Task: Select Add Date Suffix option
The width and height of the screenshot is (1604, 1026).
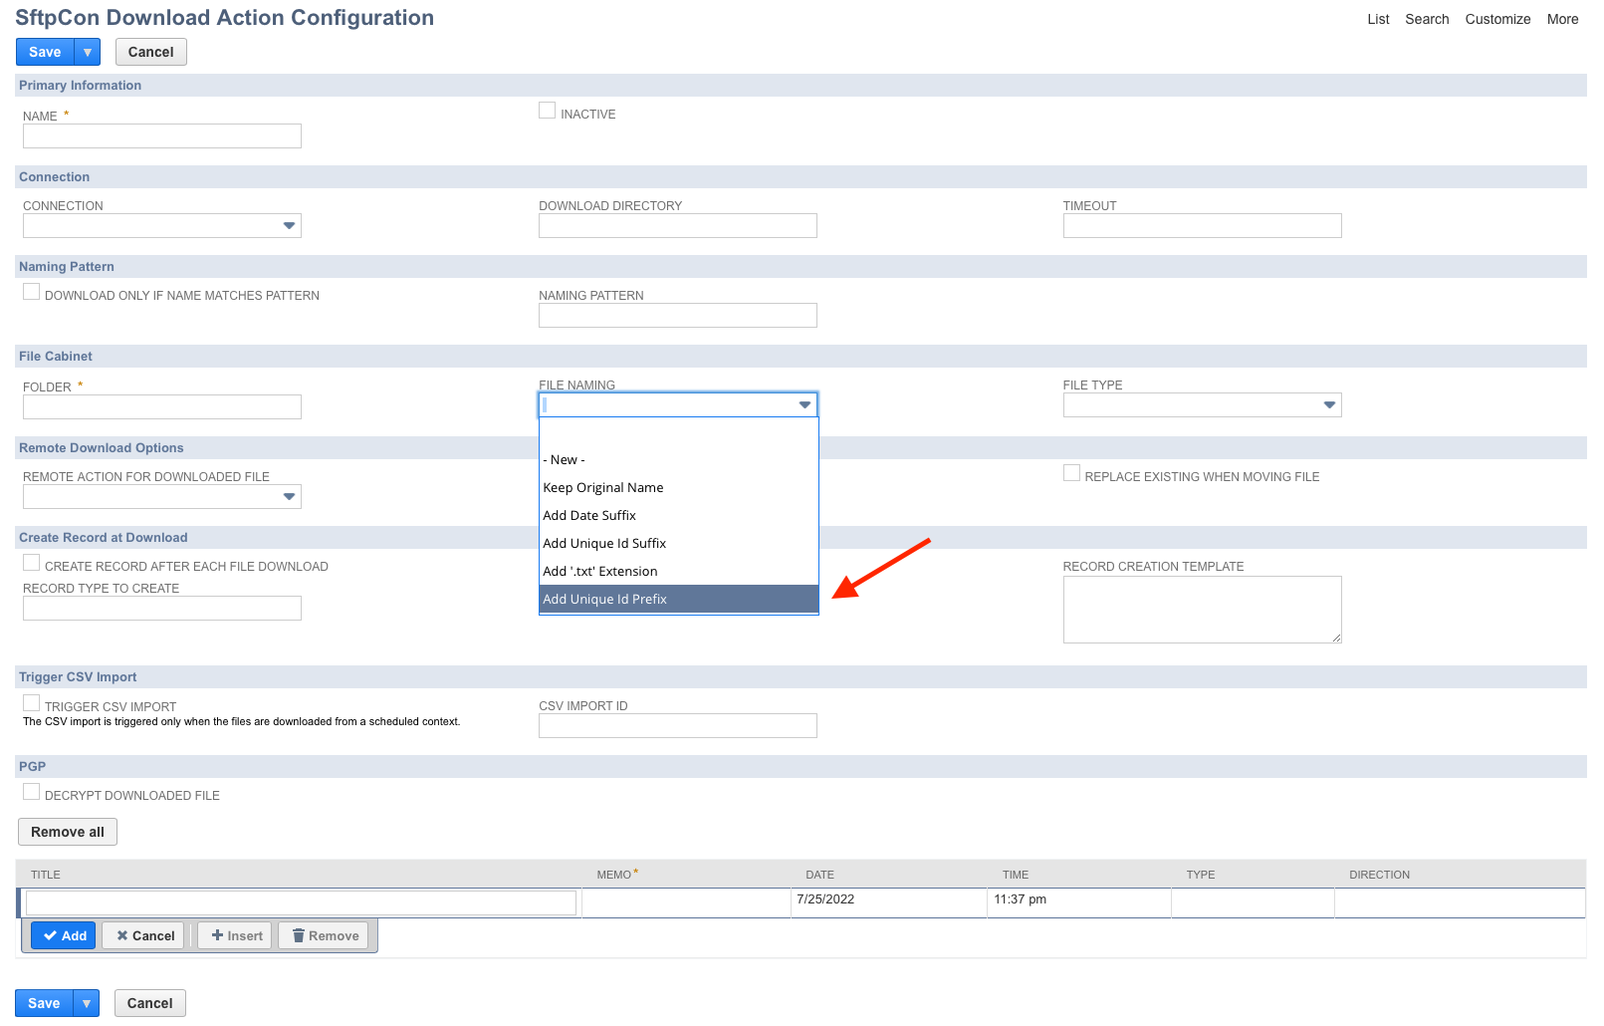Action: pos(678,516)
